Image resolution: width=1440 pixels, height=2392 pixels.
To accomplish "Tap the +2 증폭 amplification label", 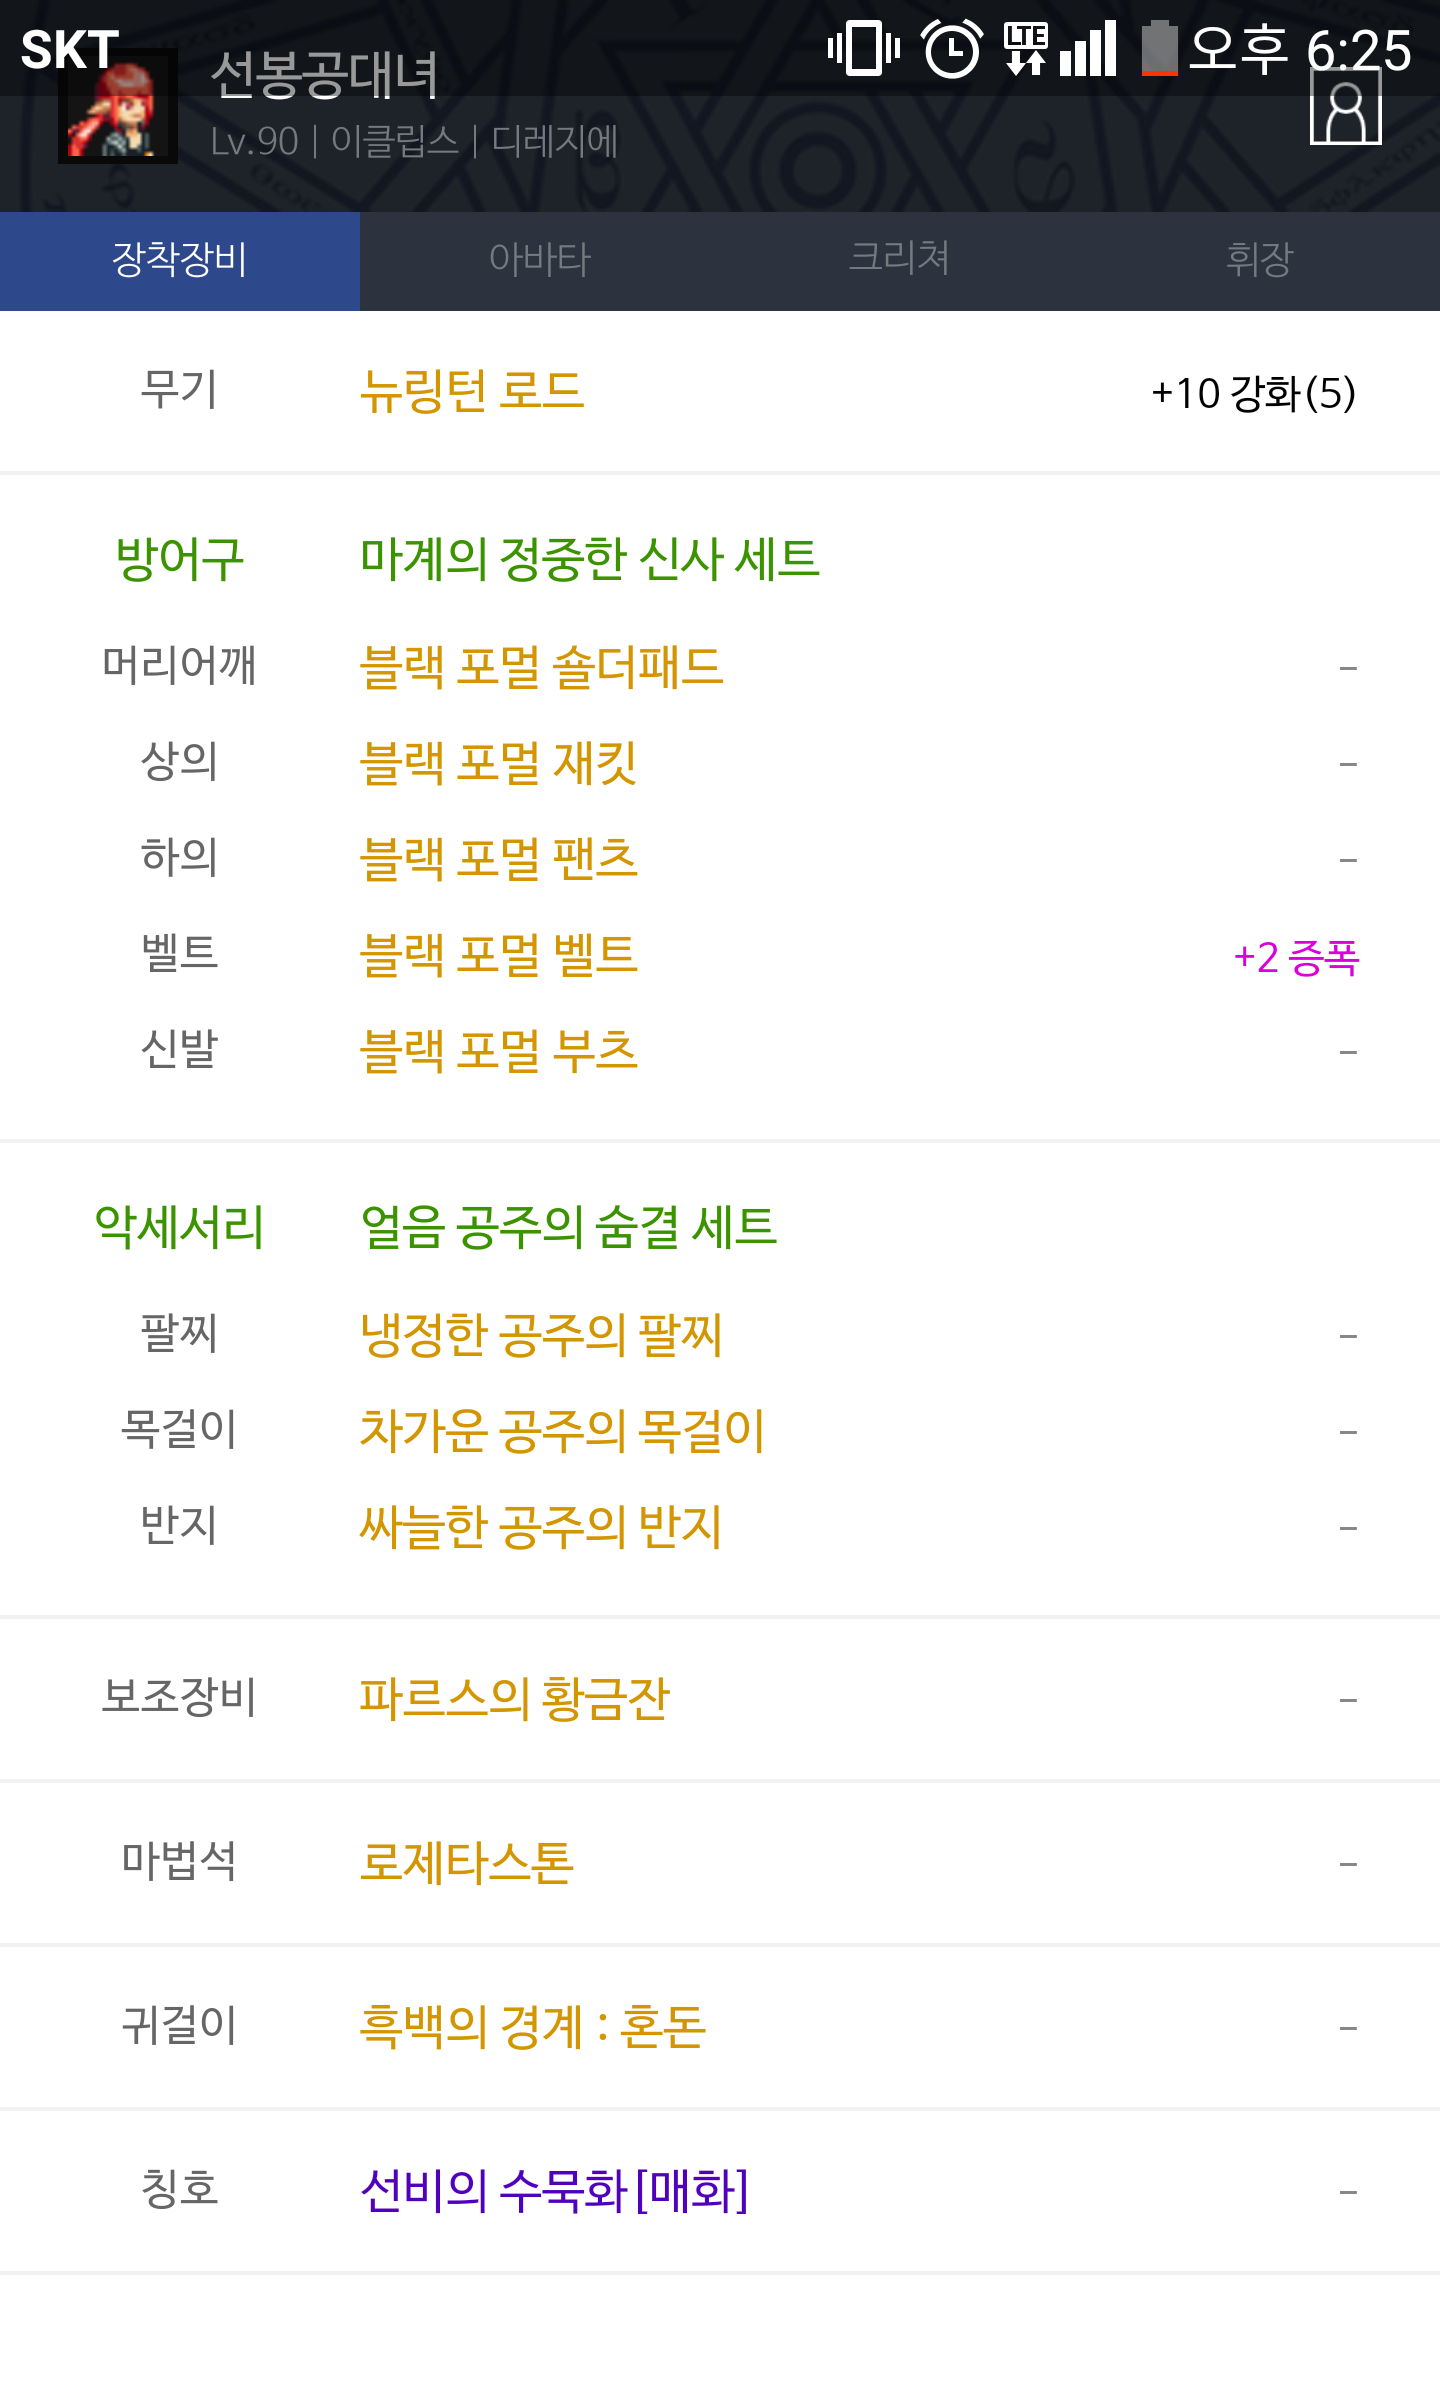I will pos(1296,957).
